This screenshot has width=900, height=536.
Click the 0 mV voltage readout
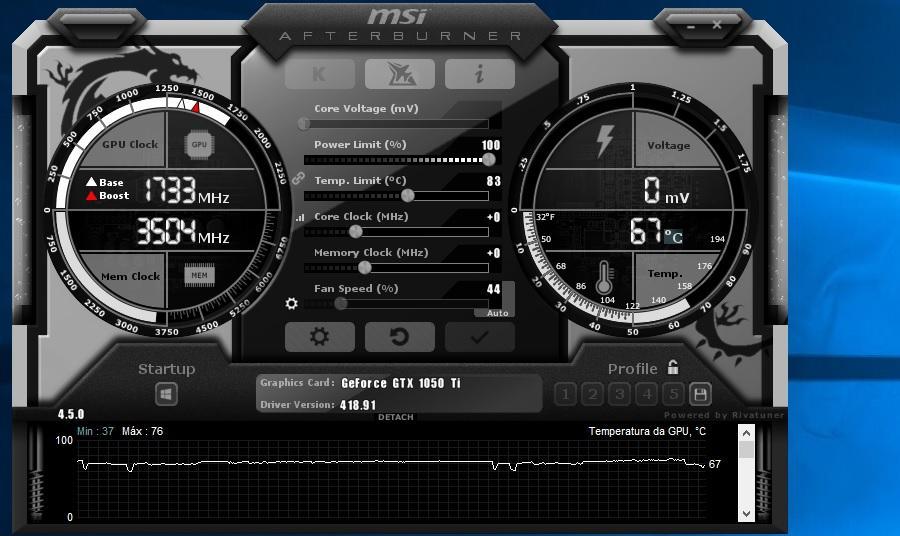tap(666, 191)
